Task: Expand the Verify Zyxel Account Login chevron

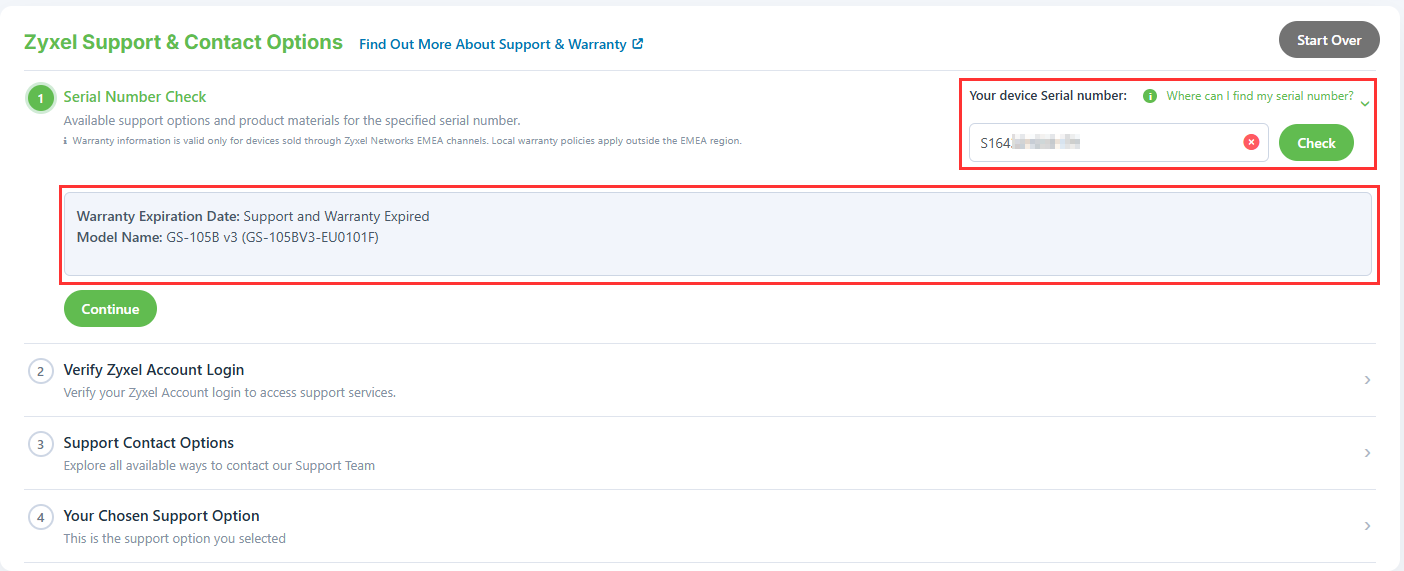Action: pos(1367,380)
